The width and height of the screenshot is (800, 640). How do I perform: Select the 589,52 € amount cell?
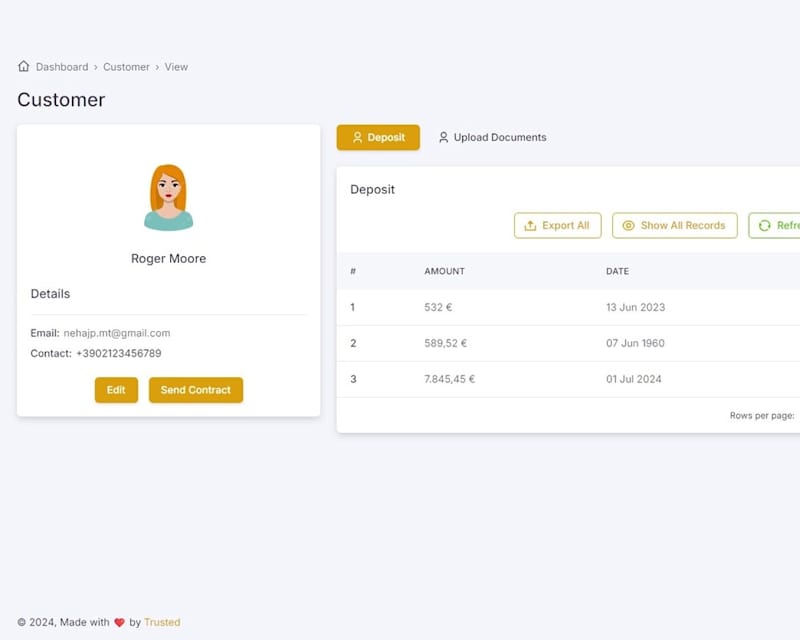coord(445,343)
